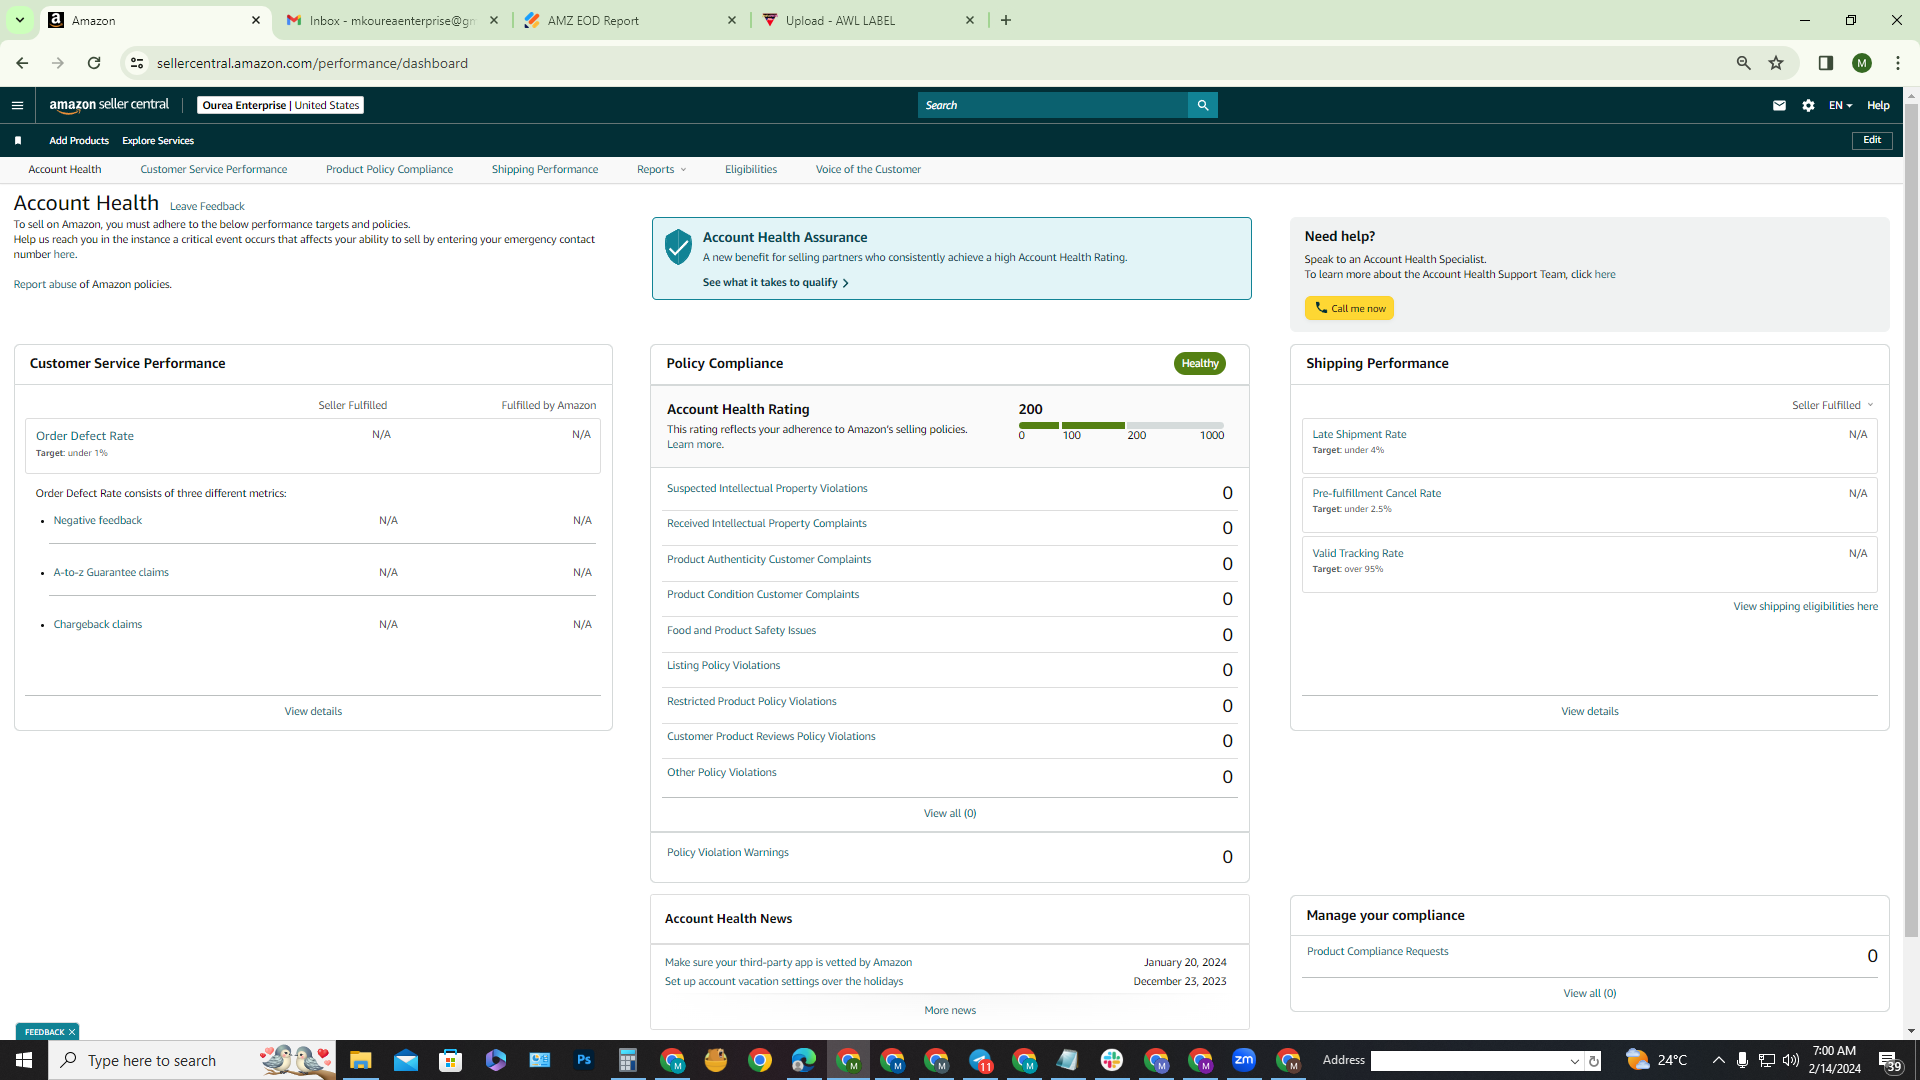Screen dimensions: 1920x1080
Task: Open File Explorer from the taskbar
Action: [361, 1060]
